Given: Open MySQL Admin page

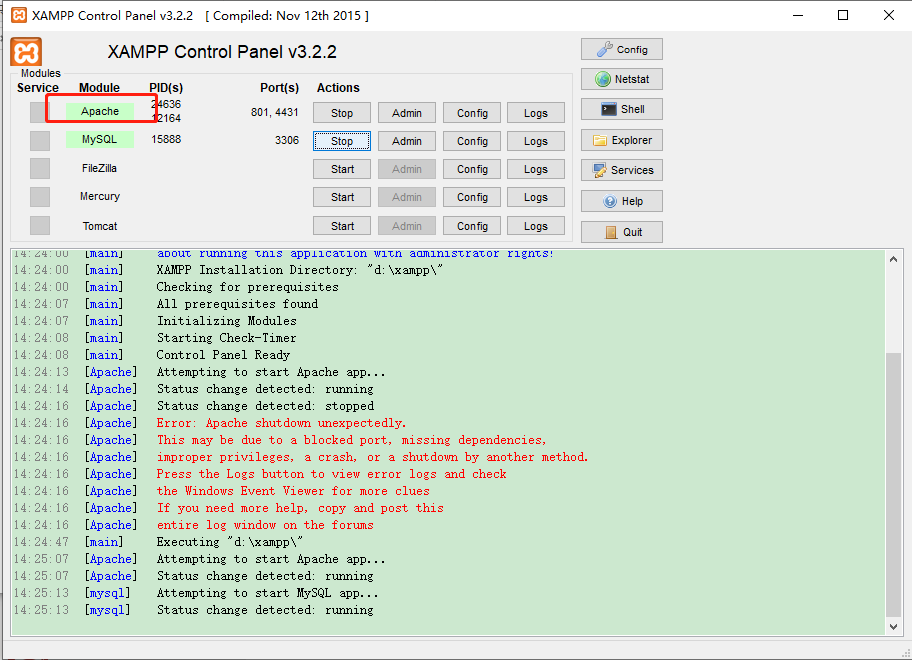Looking at the screenshot, I should click(x=407, y=141).
